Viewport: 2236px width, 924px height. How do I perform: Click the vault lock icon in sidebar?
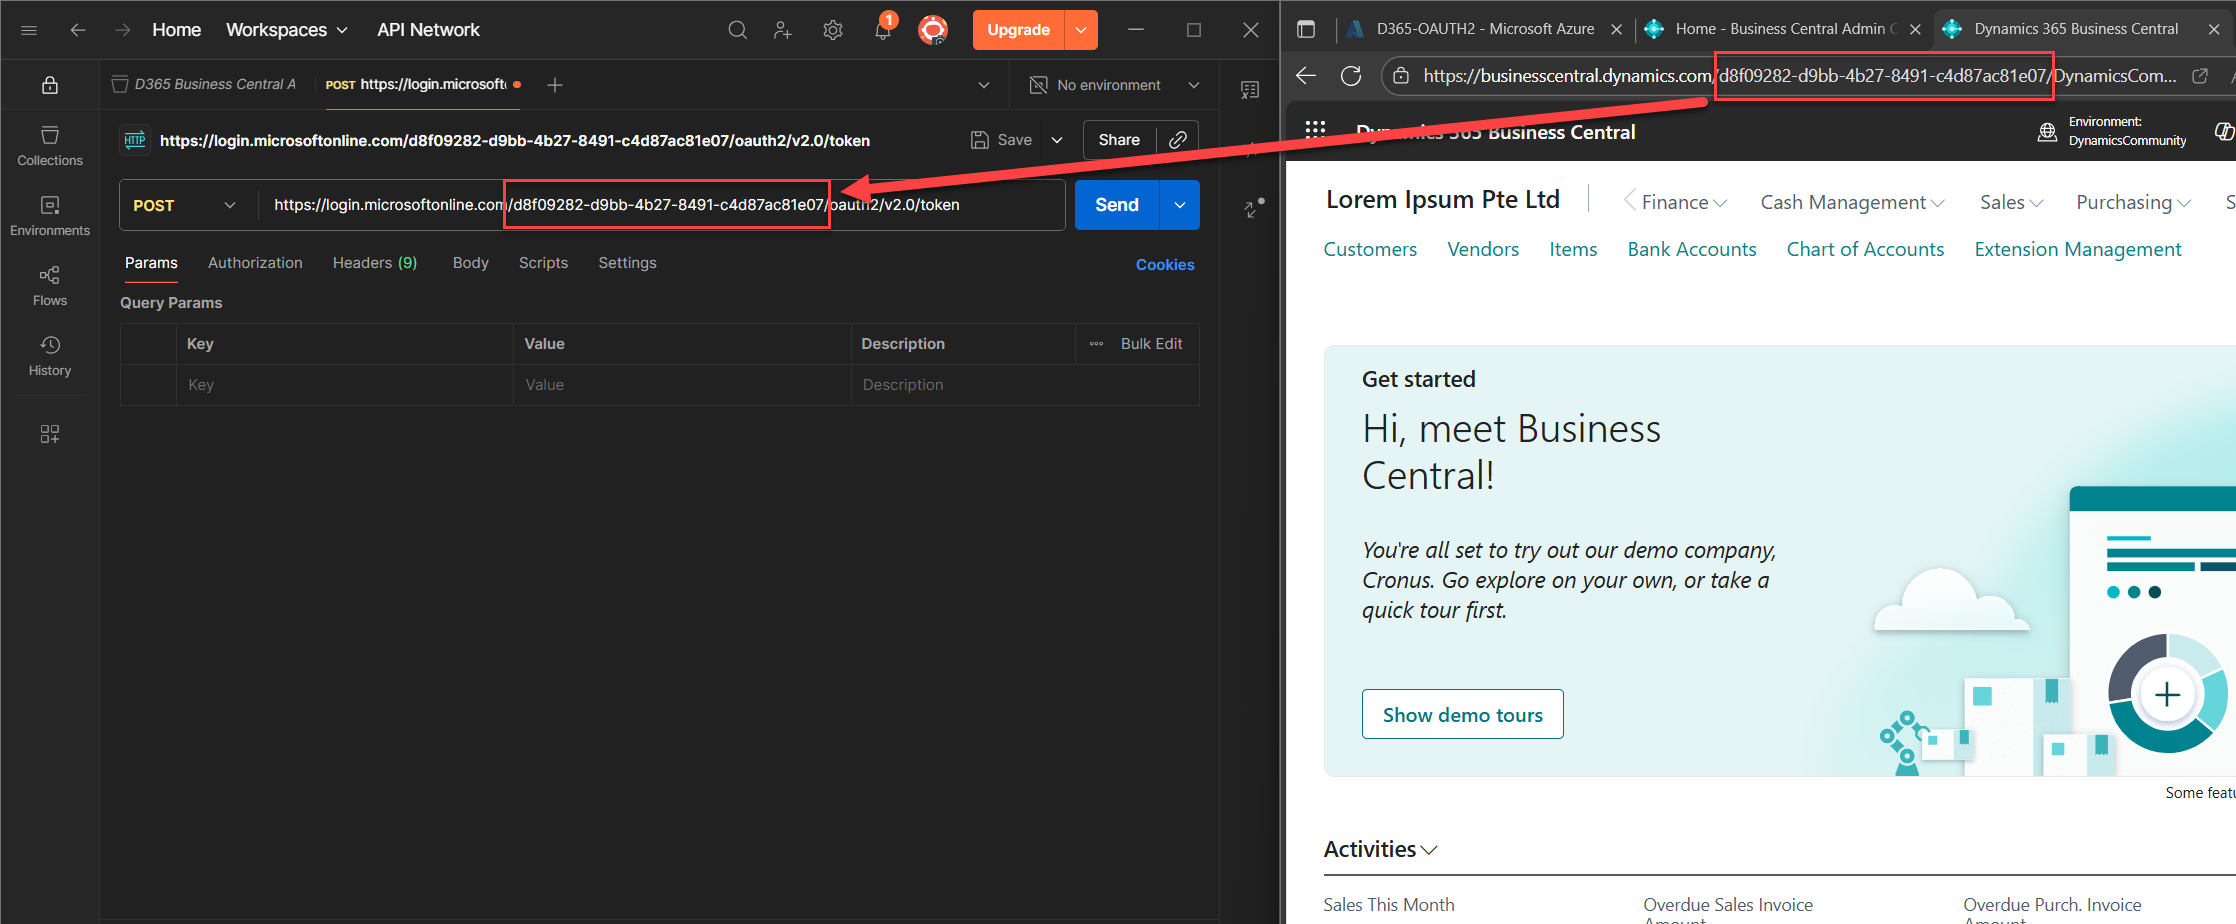[50, 85]
